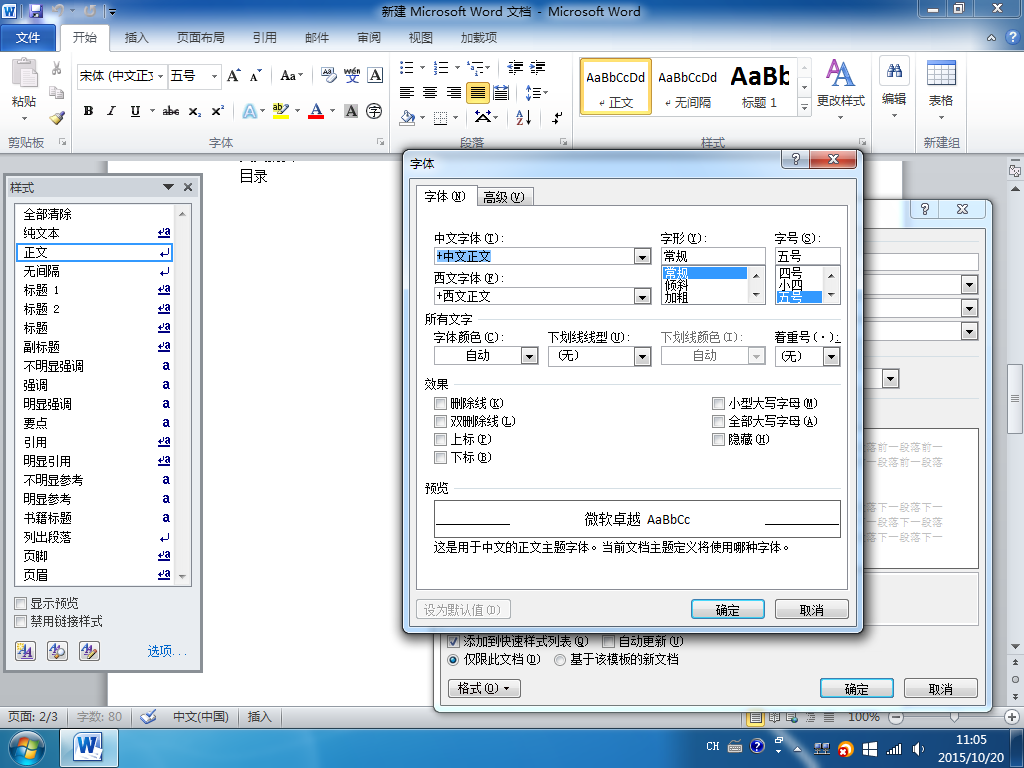Check small caps (小型大写字母) checkbox
Screen dimensions: 1024x768
[x=718, y=404]
